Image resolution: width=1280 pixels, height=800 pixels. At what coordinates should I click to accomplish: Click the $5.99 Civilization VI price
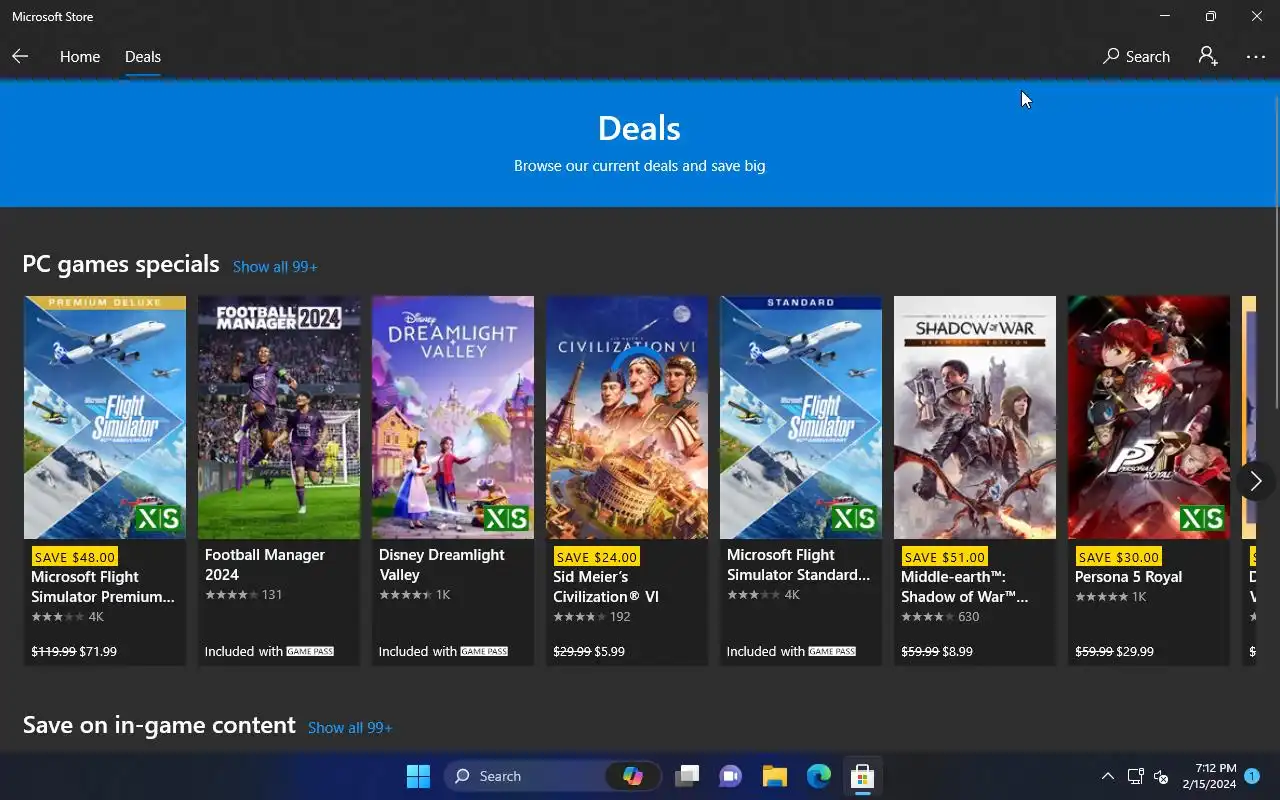(x=609, y=652)
